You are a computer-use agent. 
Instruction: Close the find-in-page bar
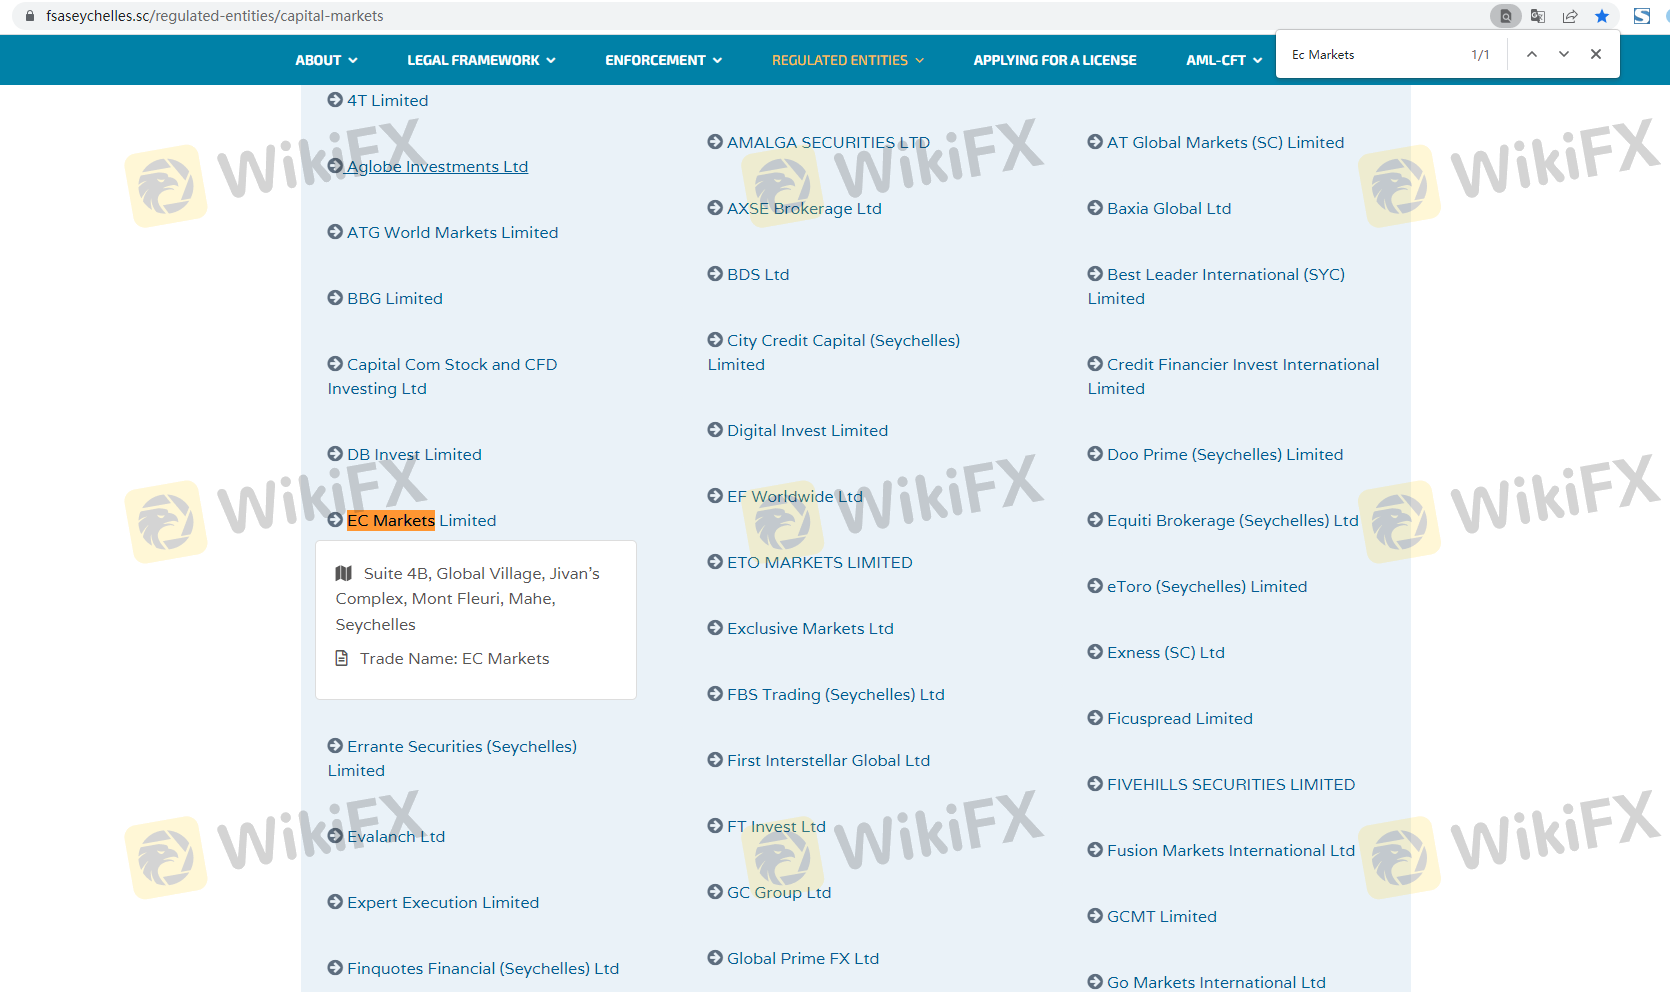pos(1596,55)
